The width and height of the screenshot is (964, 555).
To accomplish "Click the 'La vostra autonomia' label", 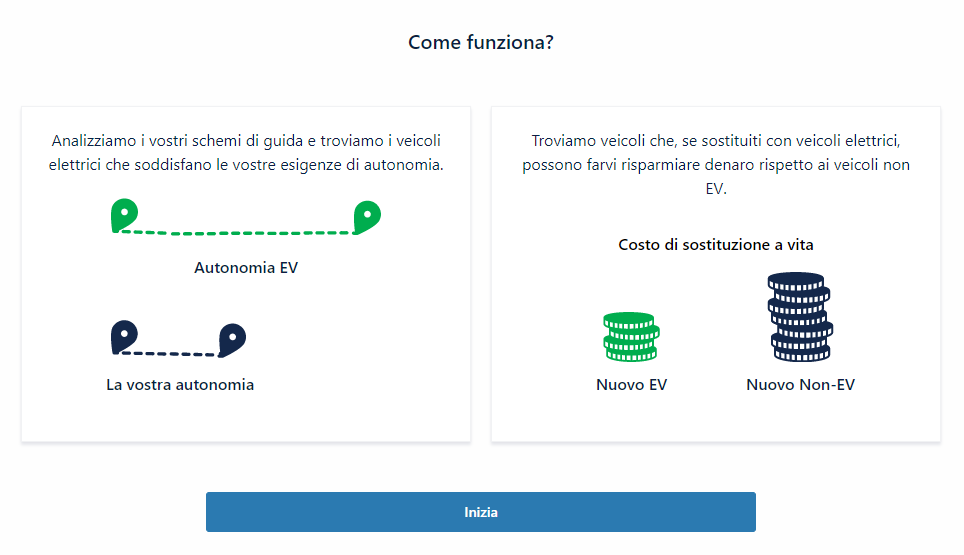I will pyautogui.click(x=180, y=384).
